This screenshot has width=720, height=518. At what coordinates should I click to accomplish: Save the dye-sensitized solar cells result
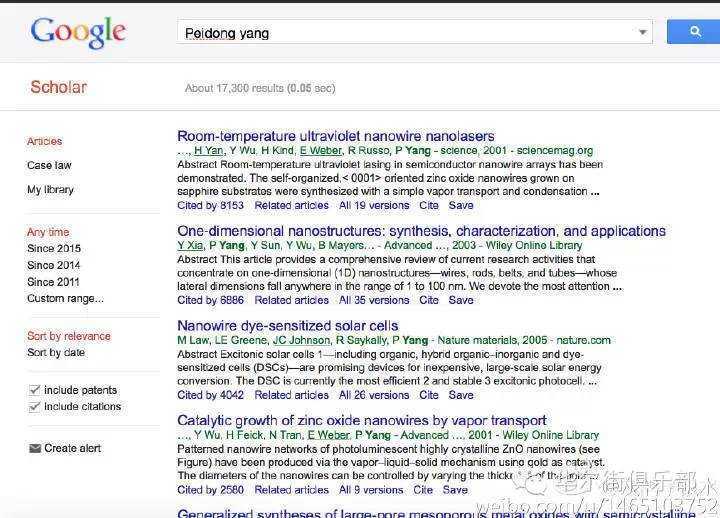pos(461,395)
